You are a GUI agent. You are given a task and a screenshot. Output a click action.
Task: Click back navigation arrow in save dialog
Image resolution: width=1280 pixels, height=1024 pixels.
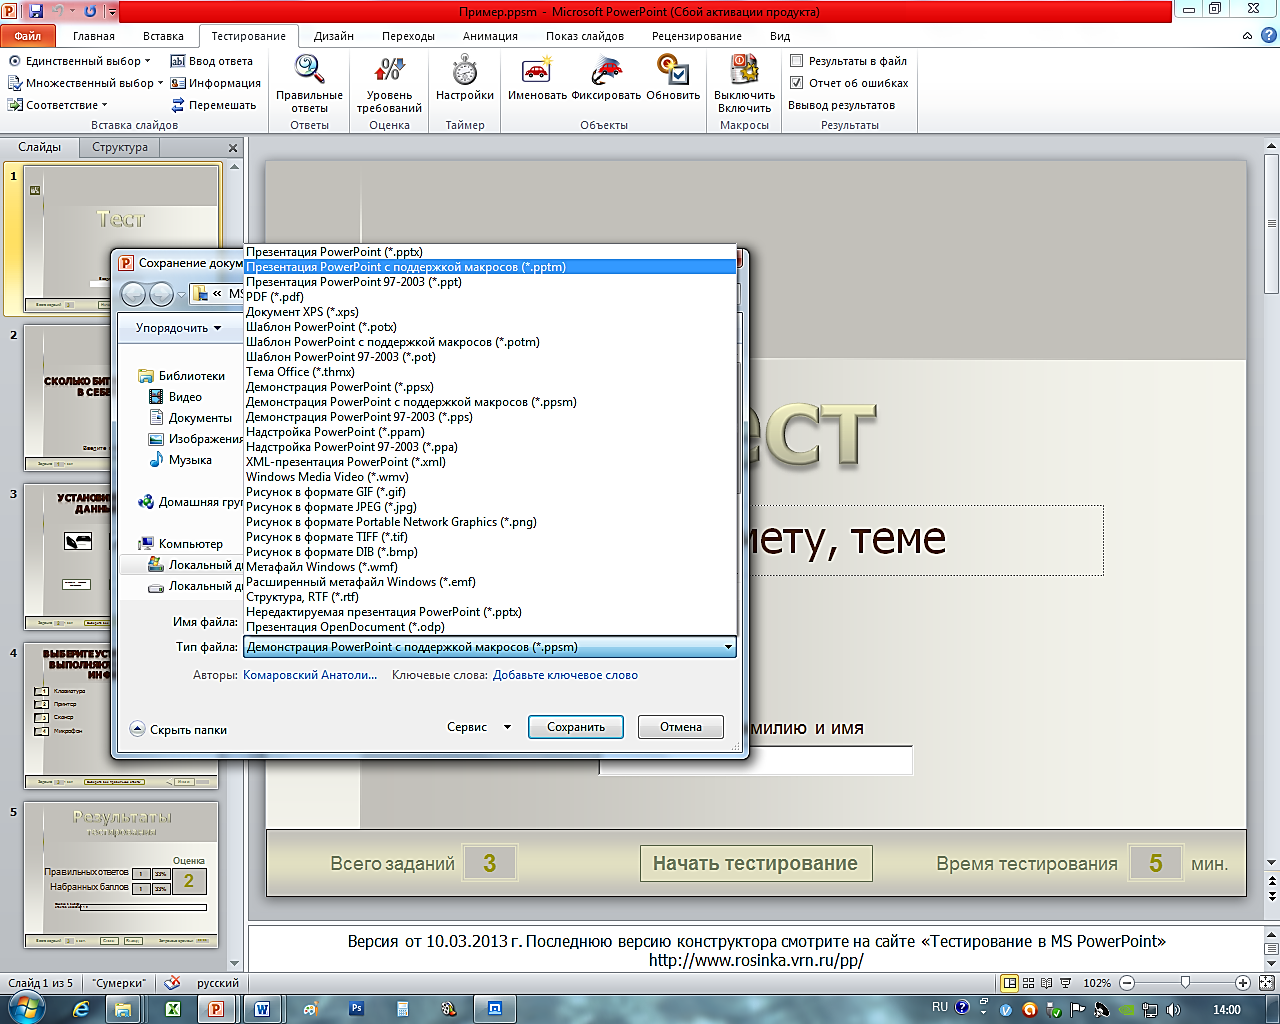tap(134, 294)
